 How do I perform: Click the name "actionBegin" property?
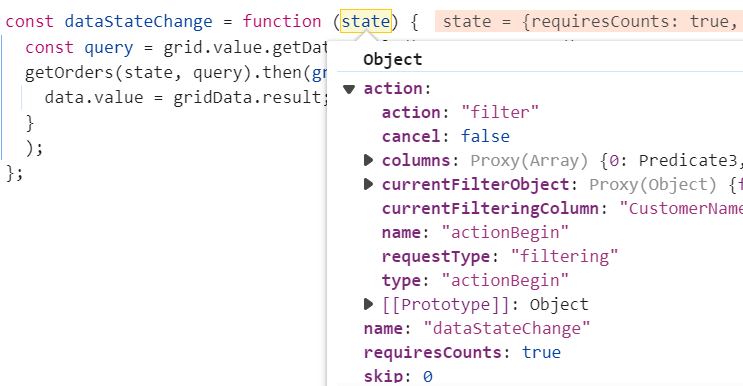[x=475, y=233]
